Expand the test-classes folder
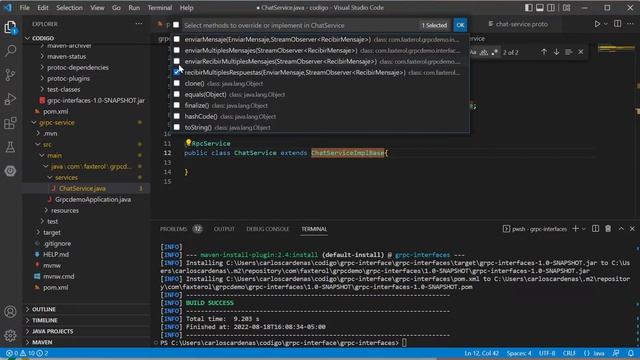 [42, 89]
